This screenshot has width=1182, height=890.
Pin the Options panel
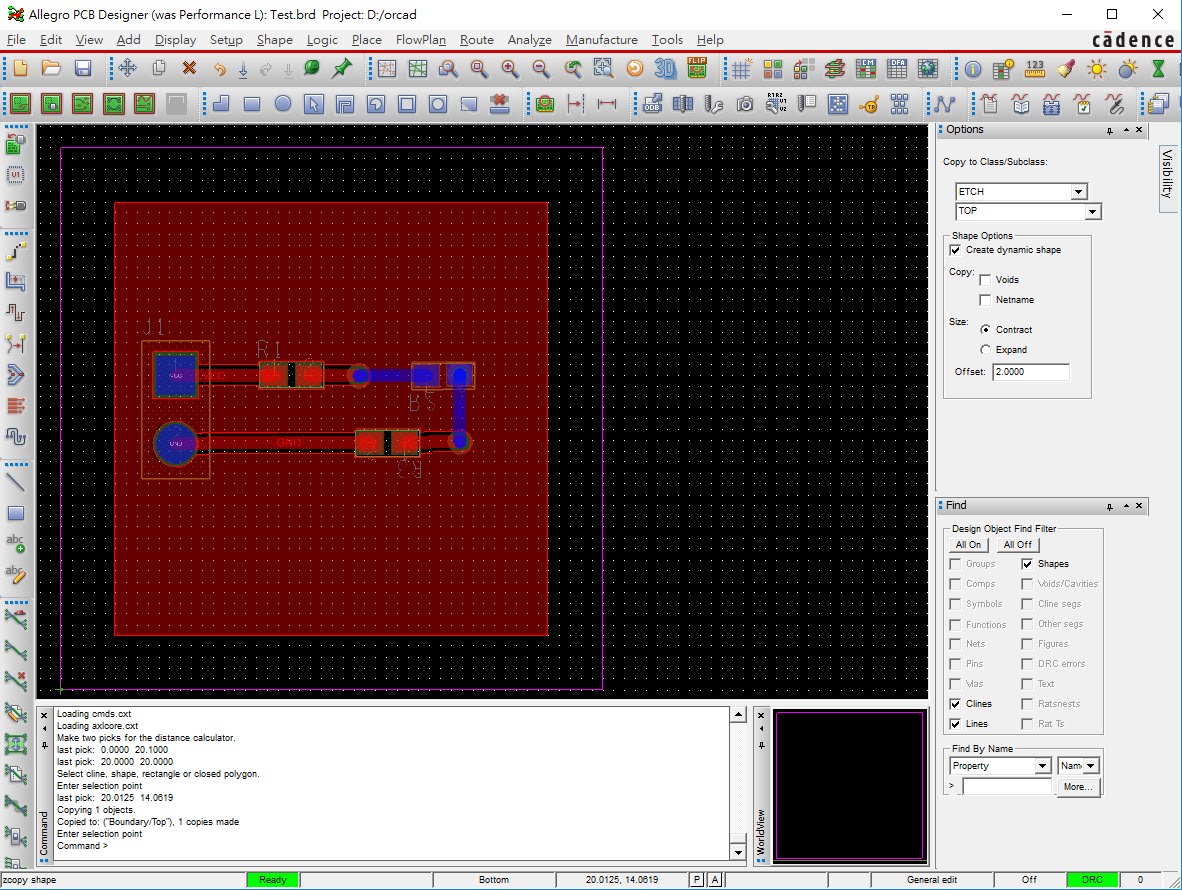point(1110,130)
